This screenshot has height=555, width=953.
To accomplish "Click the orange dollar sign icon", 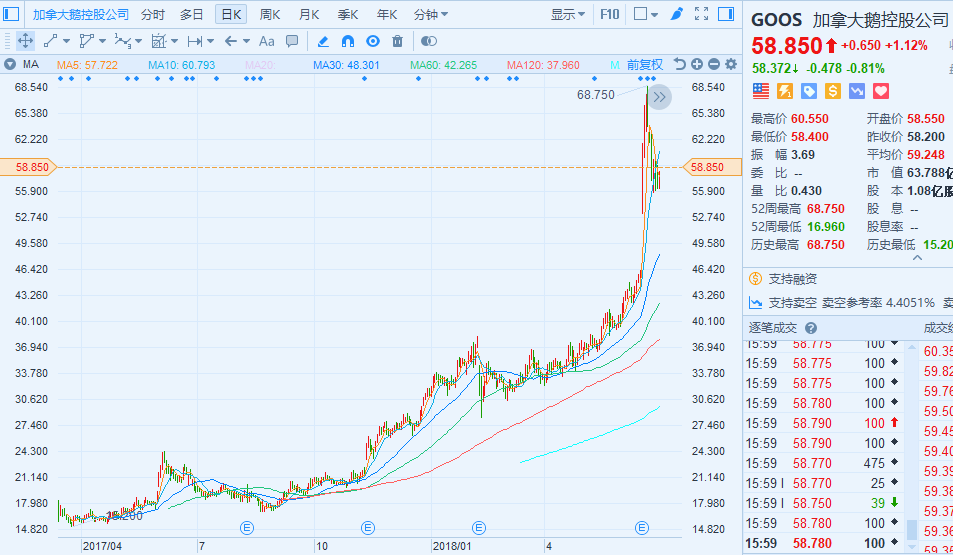I will click(x=833, y=91).
